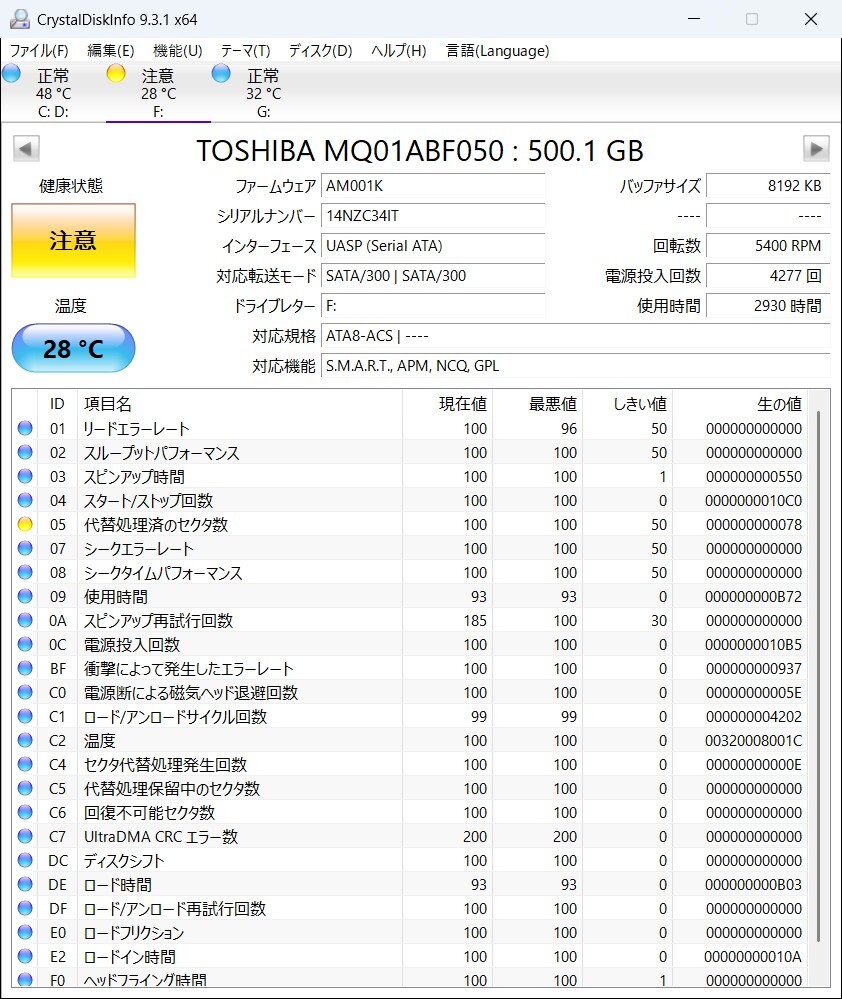This screenshot has width=842, height=999.
Task: Click status orb of row C7 UltraDMA CRC エラー数
Action: (25, 836)
